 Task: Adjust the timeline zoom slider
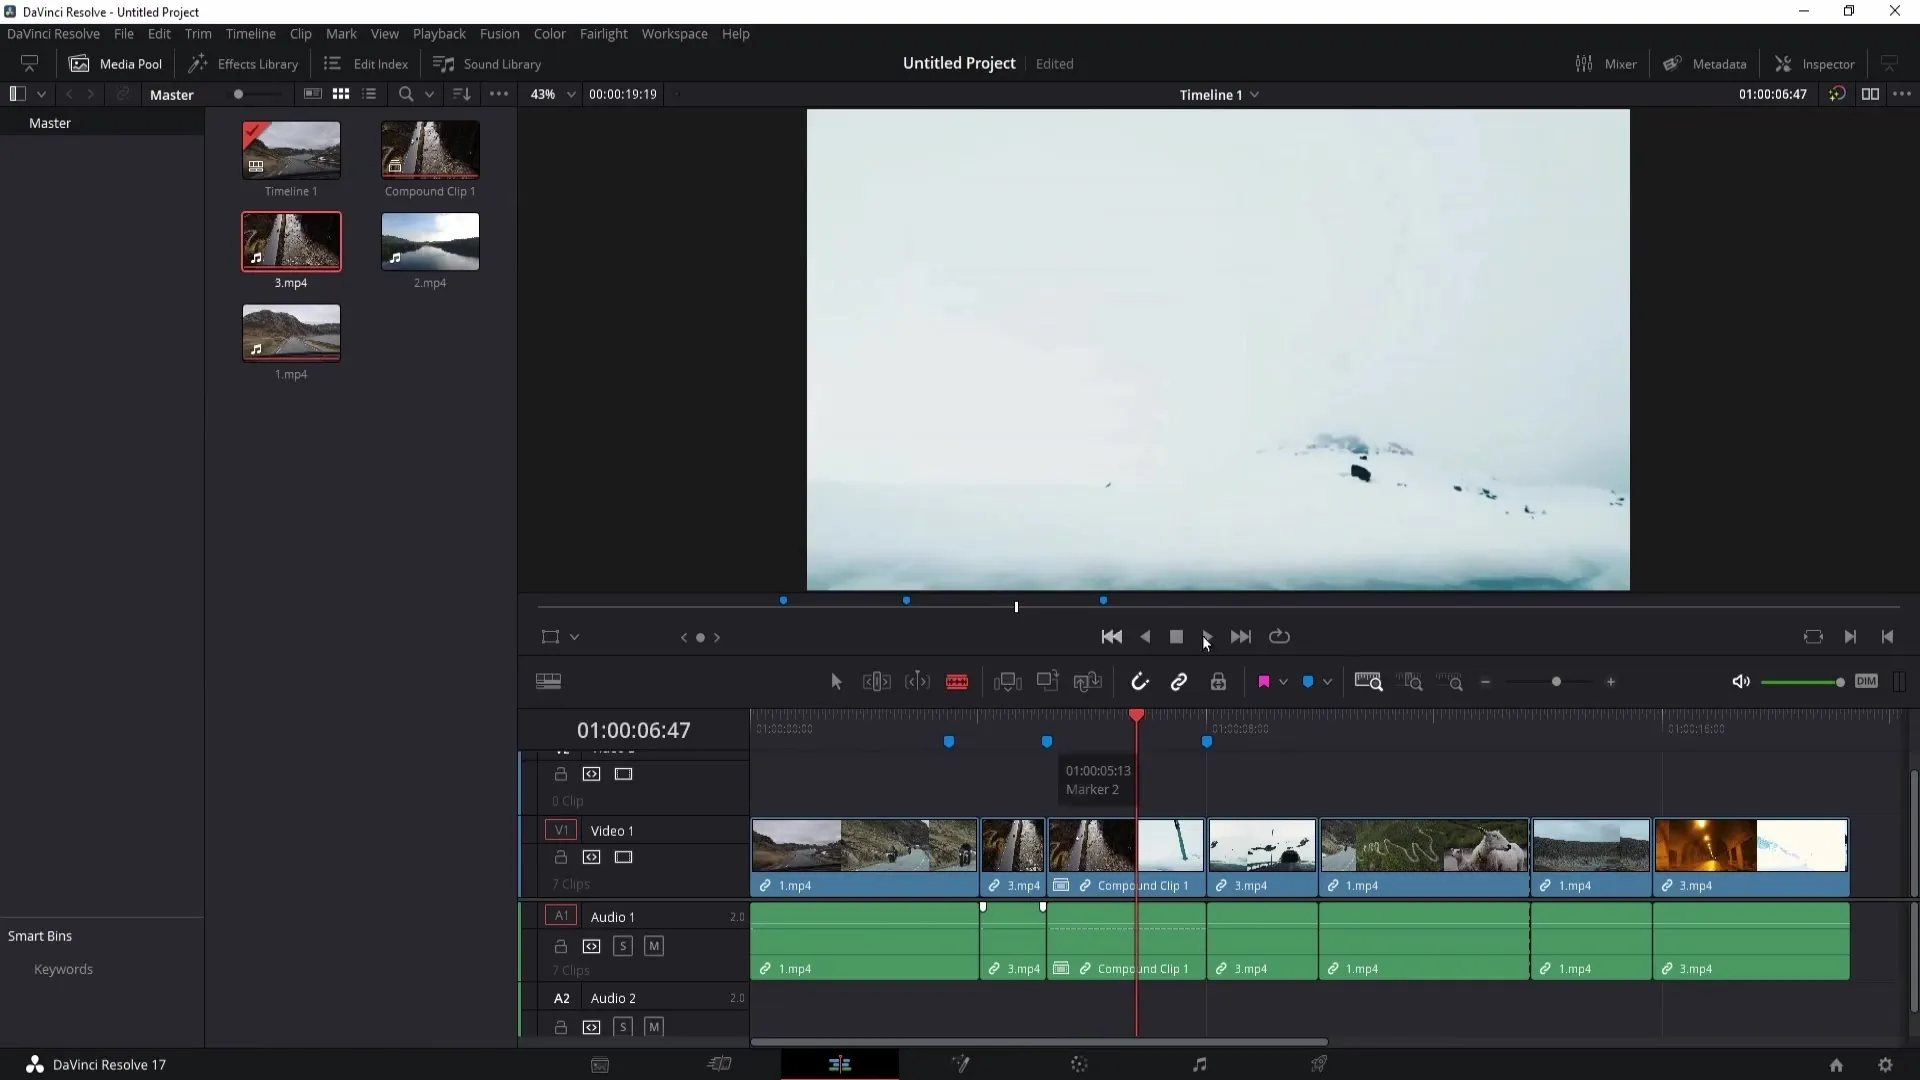(1556, 682)
